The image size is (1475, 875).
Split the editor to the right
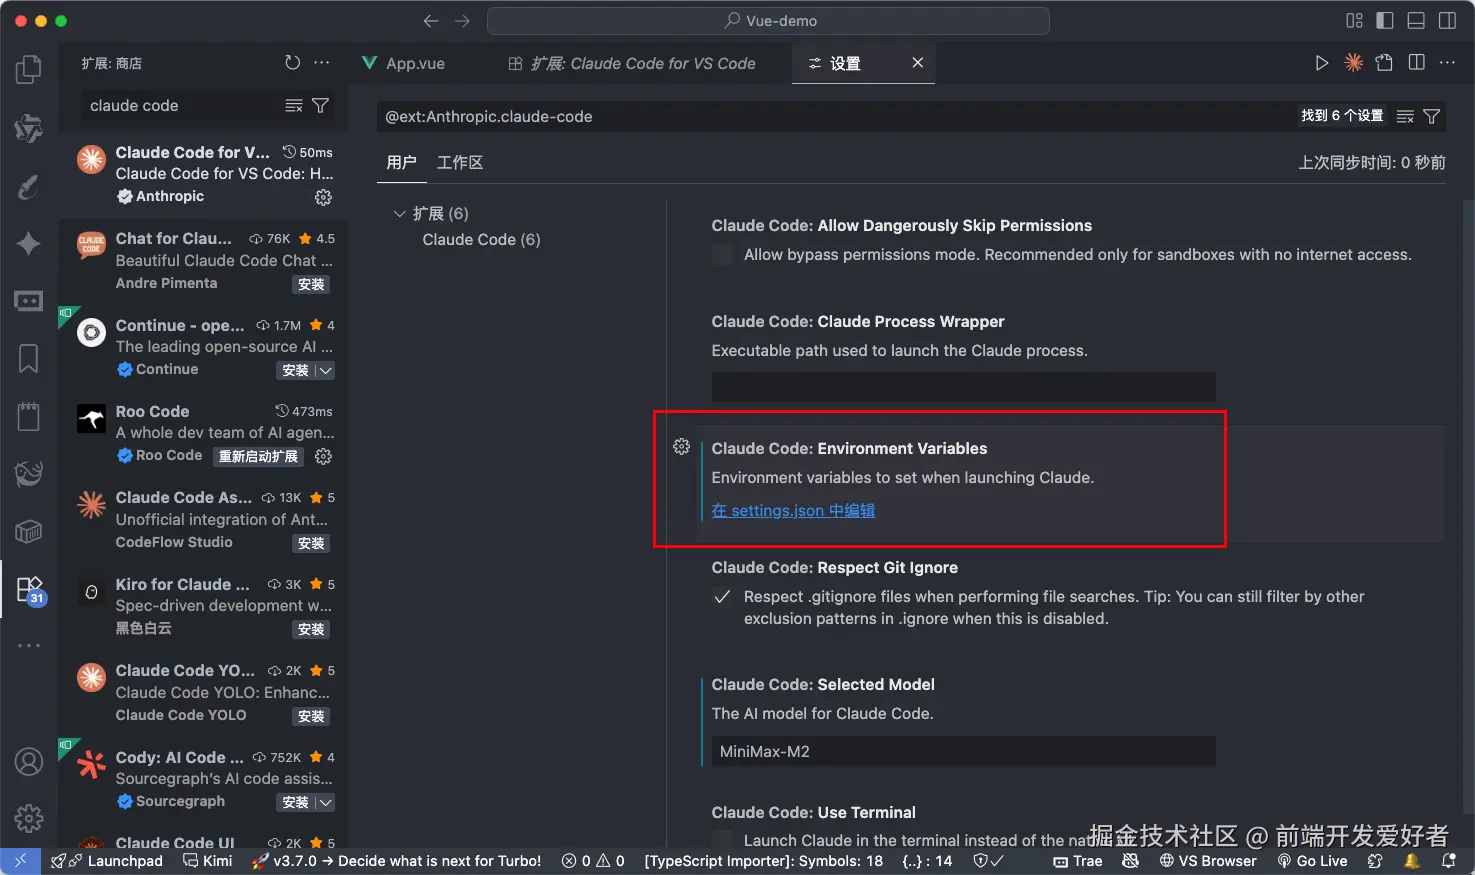click(x=1416, y=63)
